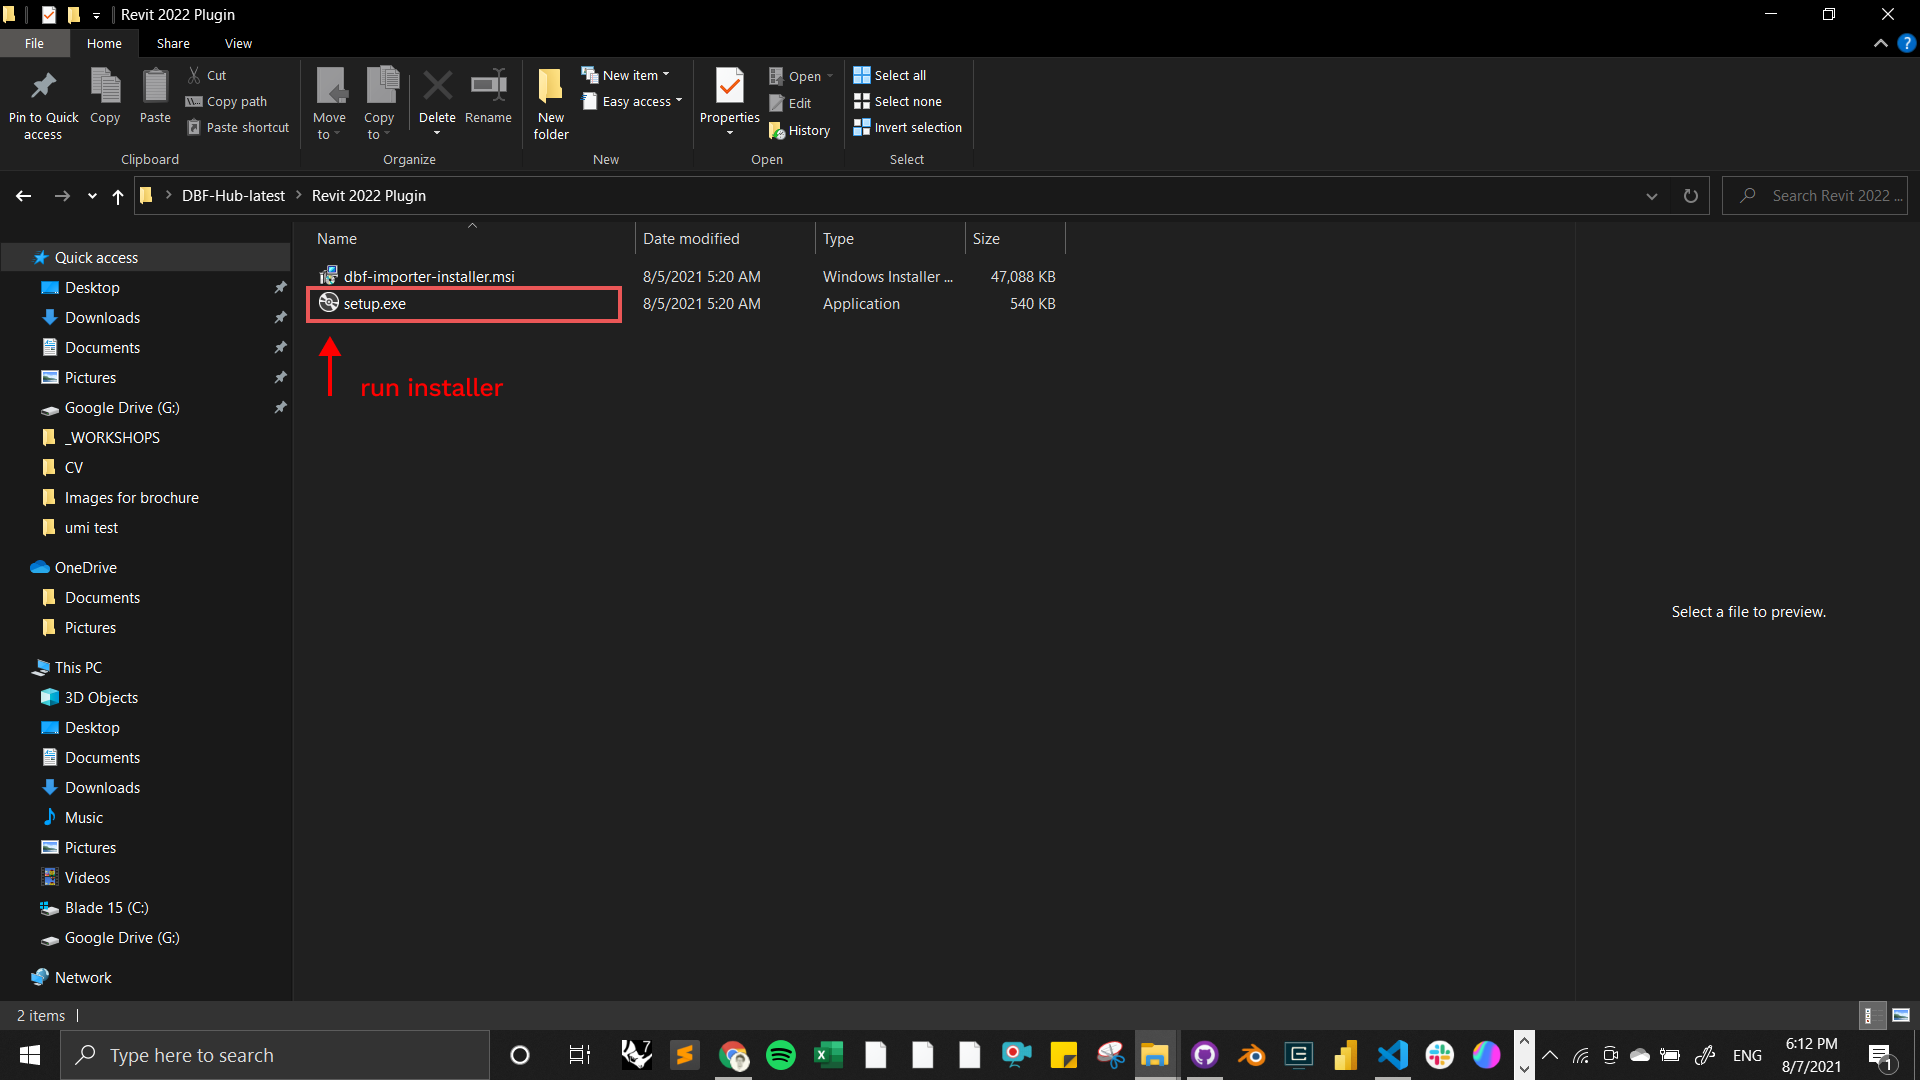
Task: Refresh the current folder
Action: [x=1690, y=196]
